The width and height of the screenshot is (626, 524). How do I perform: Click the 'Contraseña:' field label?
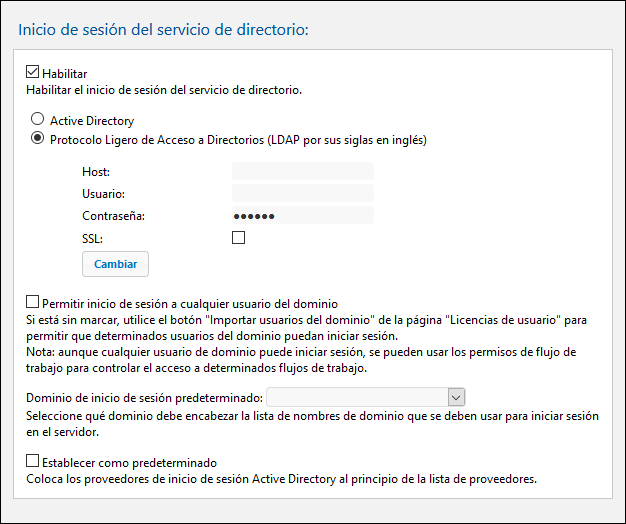click(113, 215)
